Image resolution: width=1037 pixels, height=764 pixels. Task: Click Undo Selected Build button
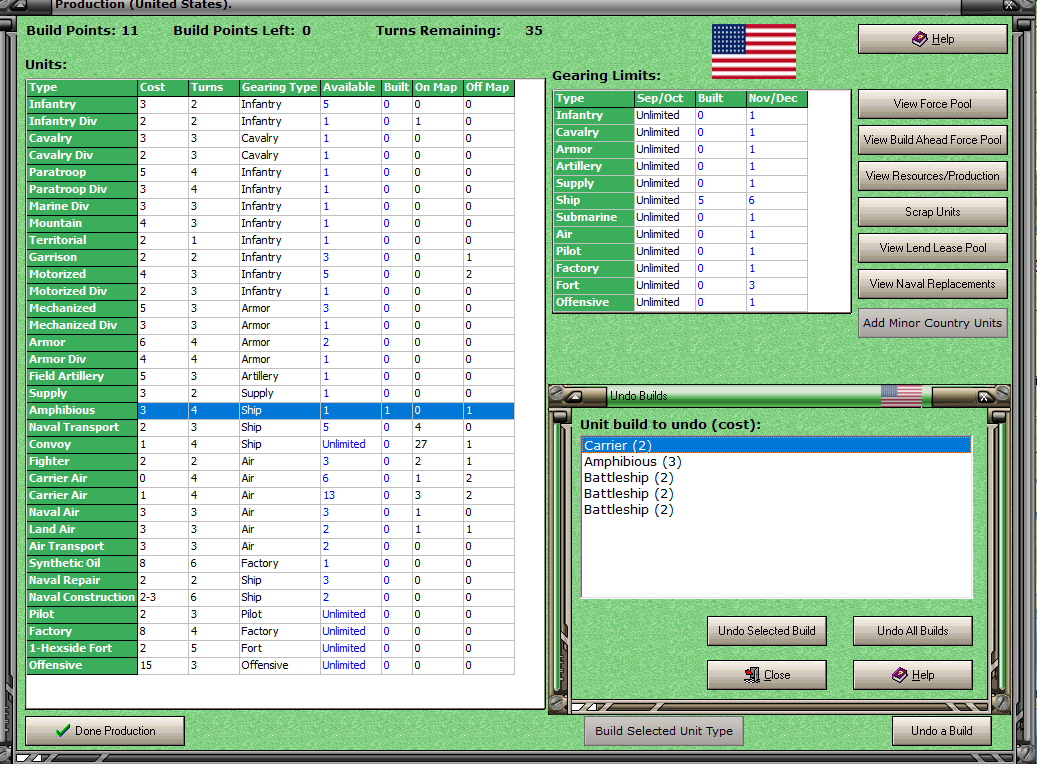pyautogui.click(x=767, y=631)
